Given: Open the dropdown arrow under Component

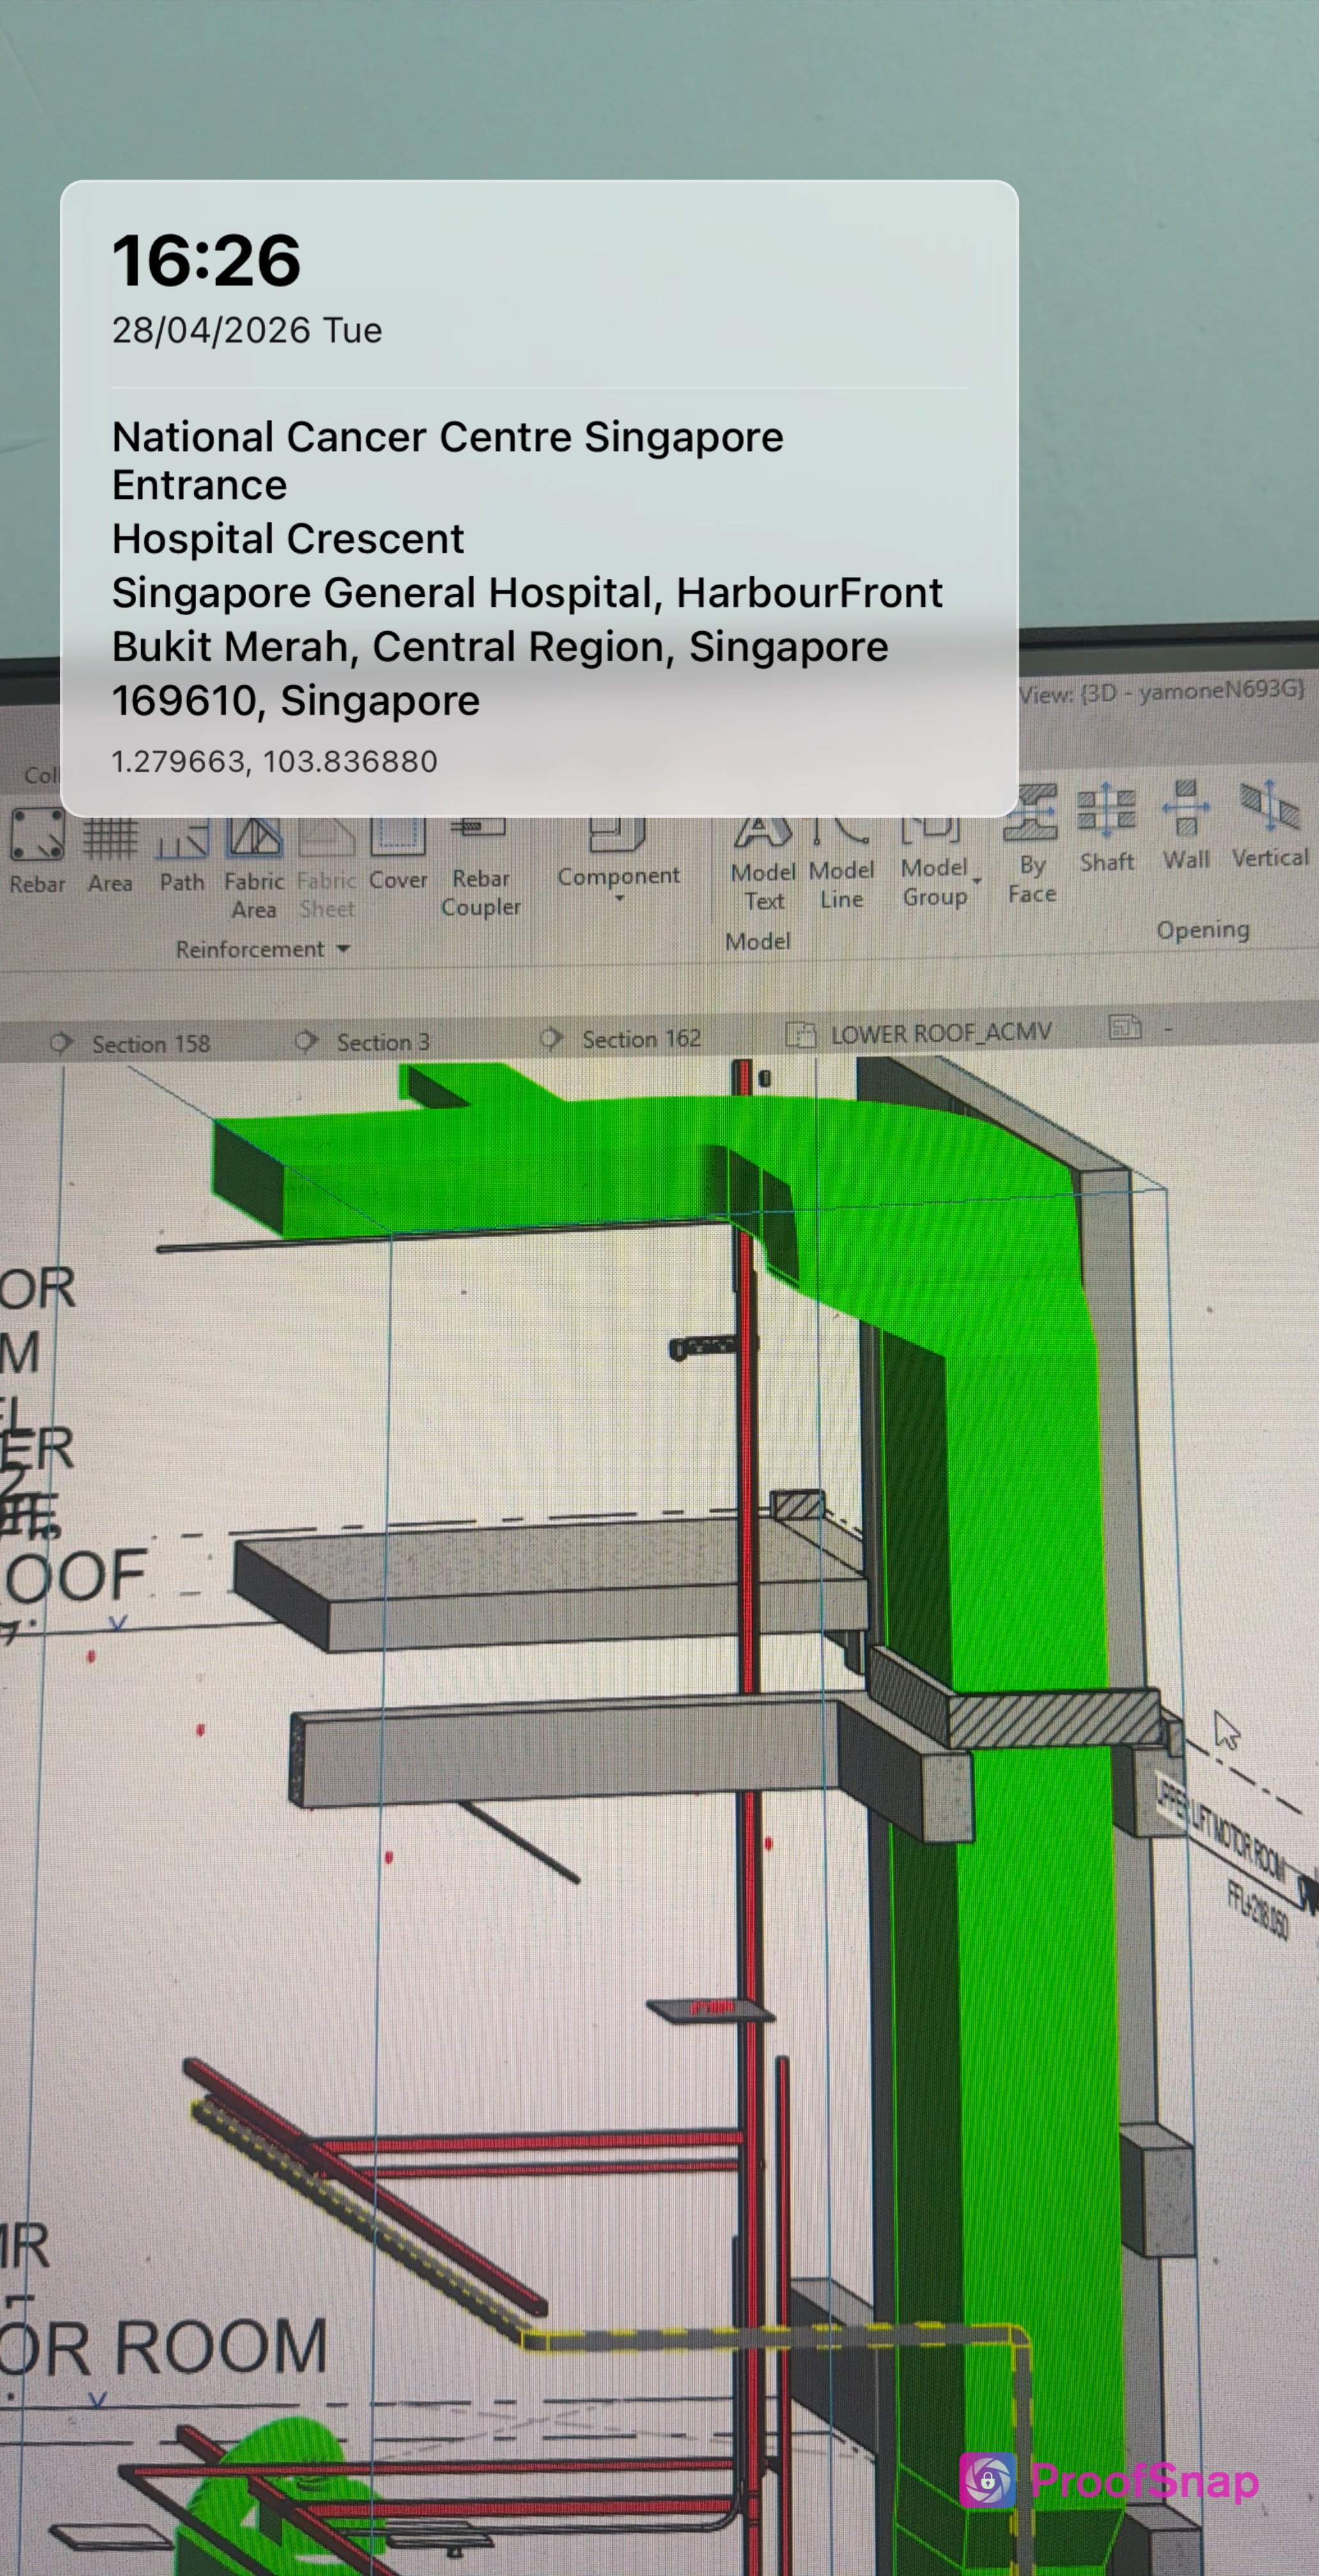Looking at the screenshot, I should (x=619, y=899).
